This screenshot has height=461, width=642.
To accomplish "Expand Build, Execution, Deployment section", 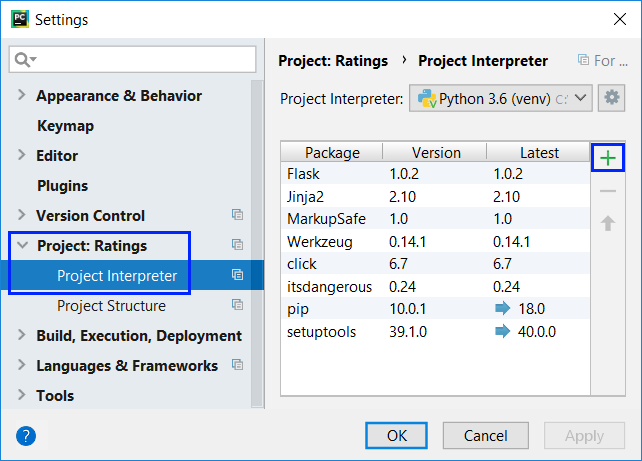I will 22,336.
